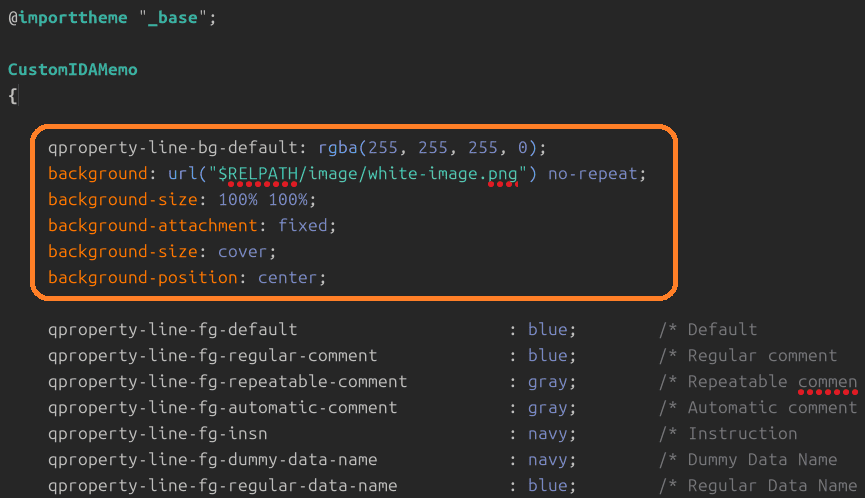Click blue value of qproperty-line-fg-regular-data-name
The width and height of the screenshot is (865, 498).
[x=548, y=485]
